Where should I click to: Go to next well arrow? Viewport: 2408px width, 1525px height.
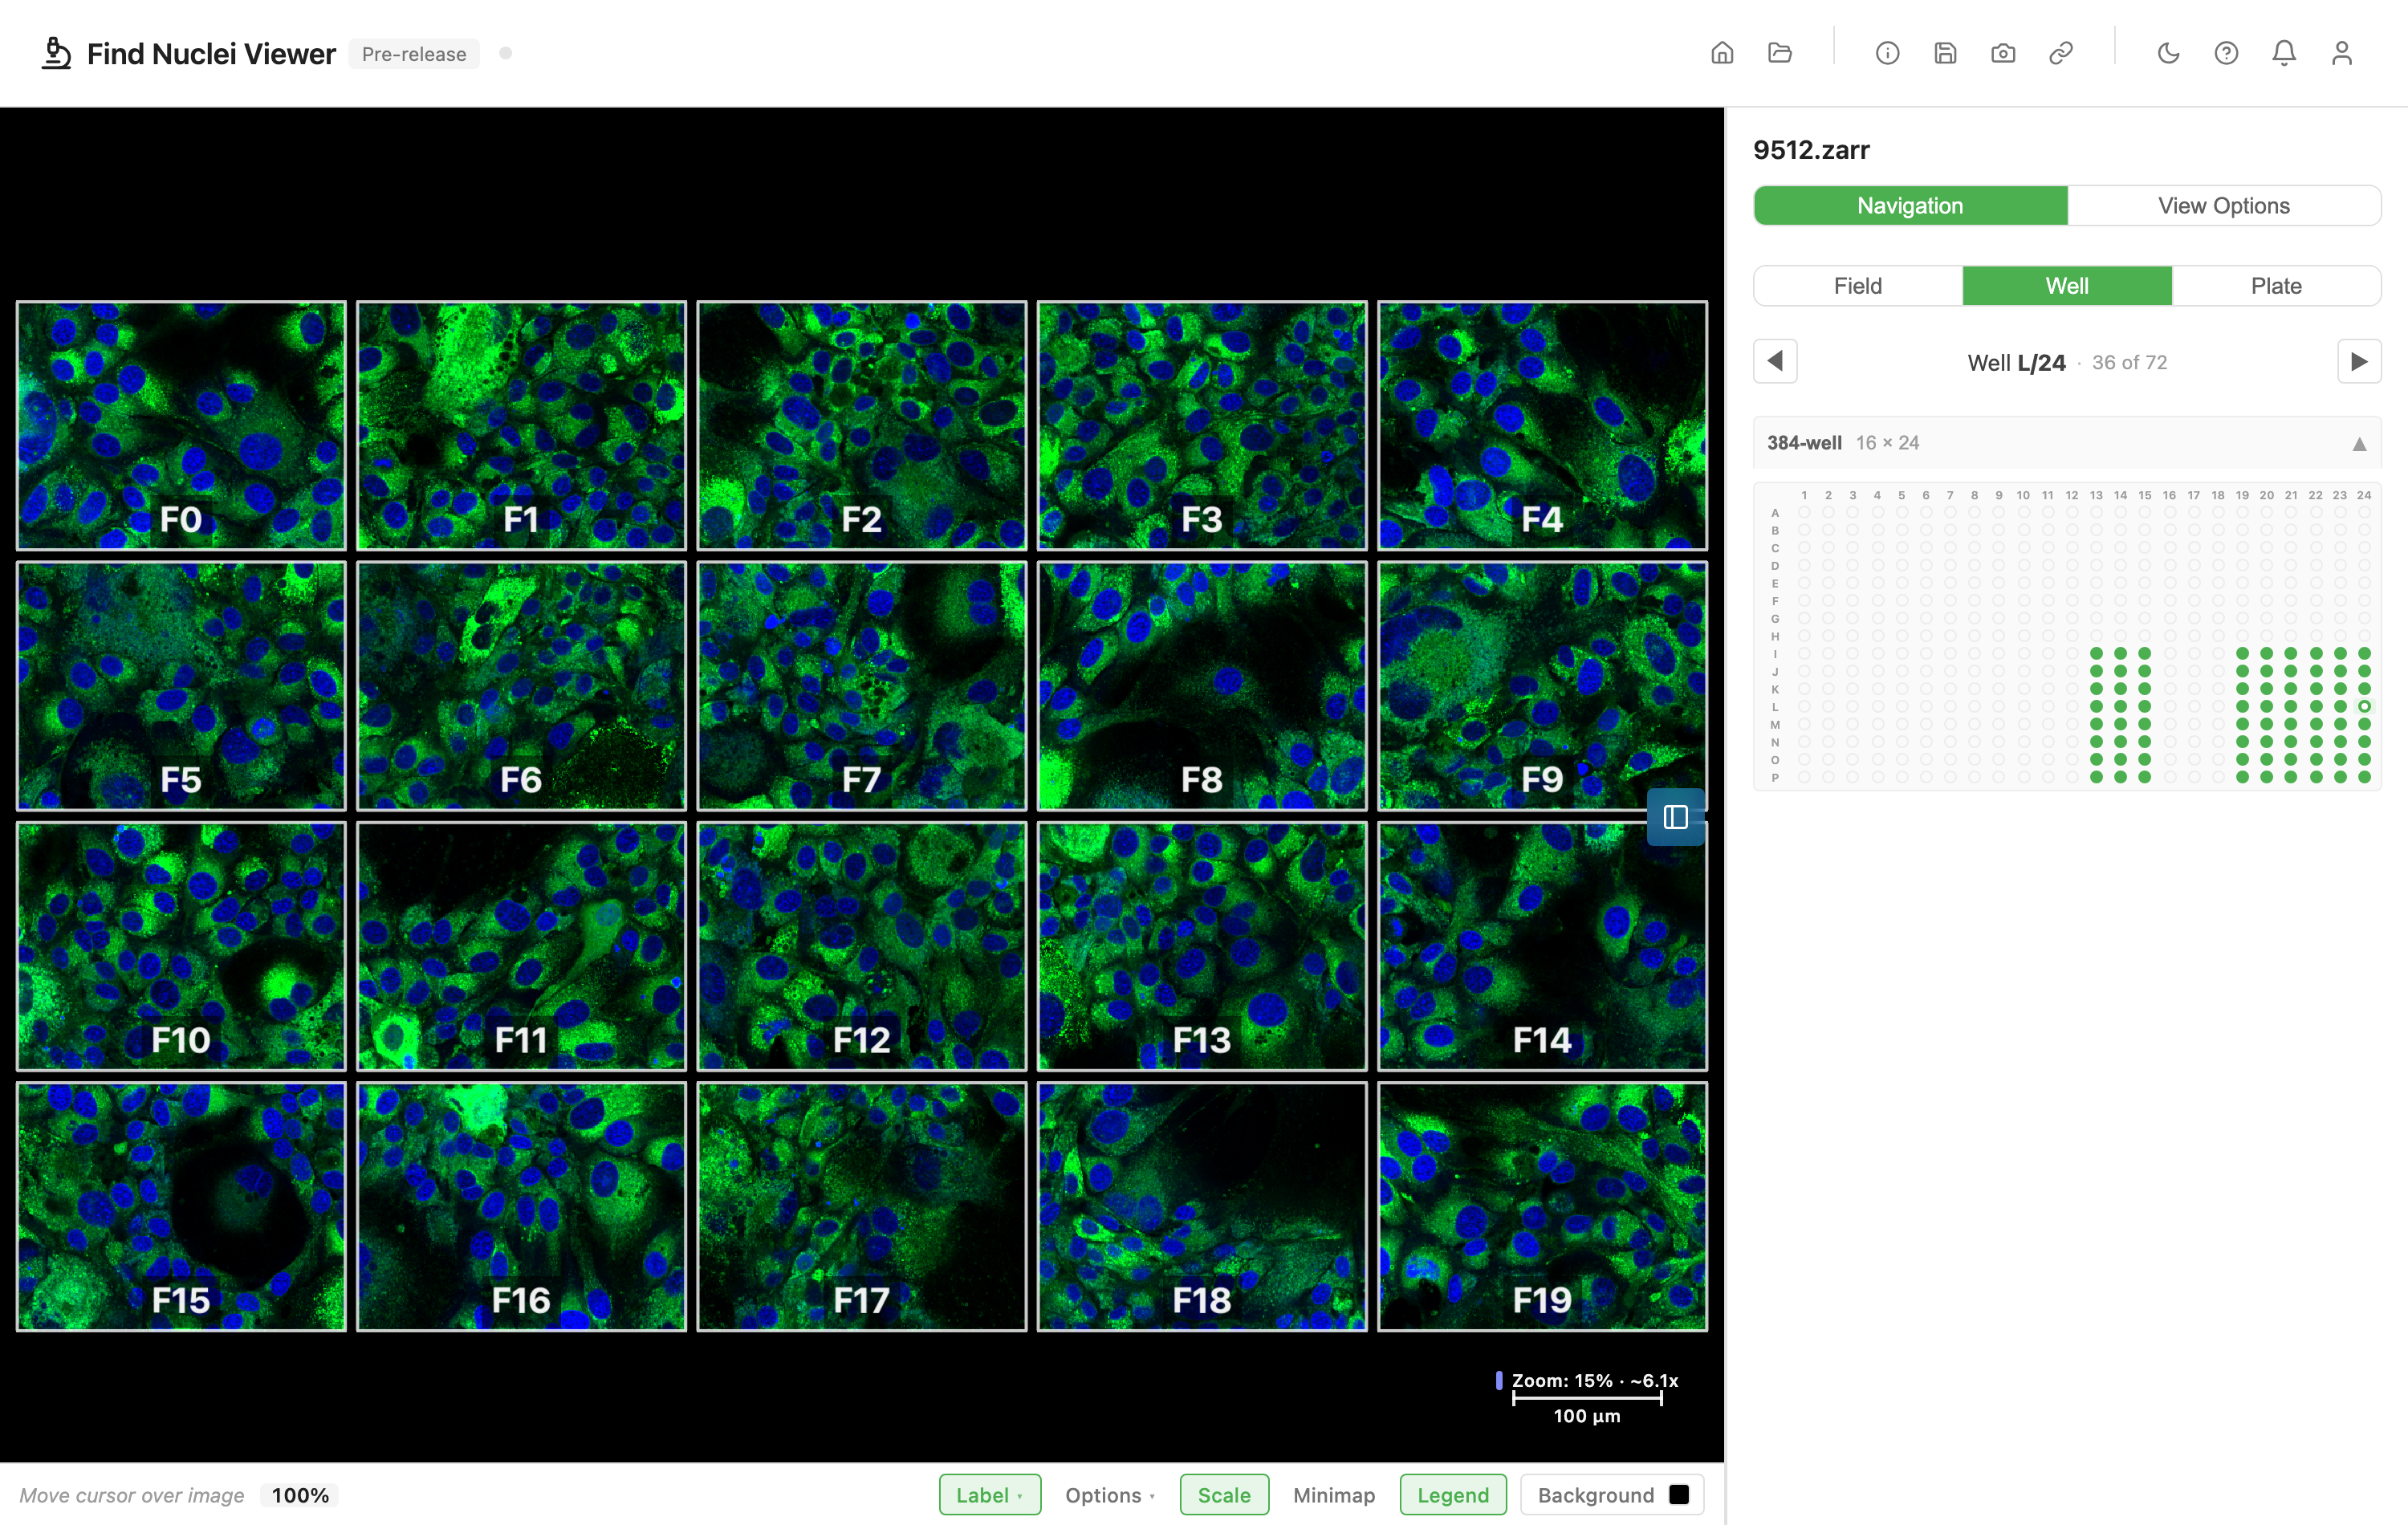pos(2359,361)
